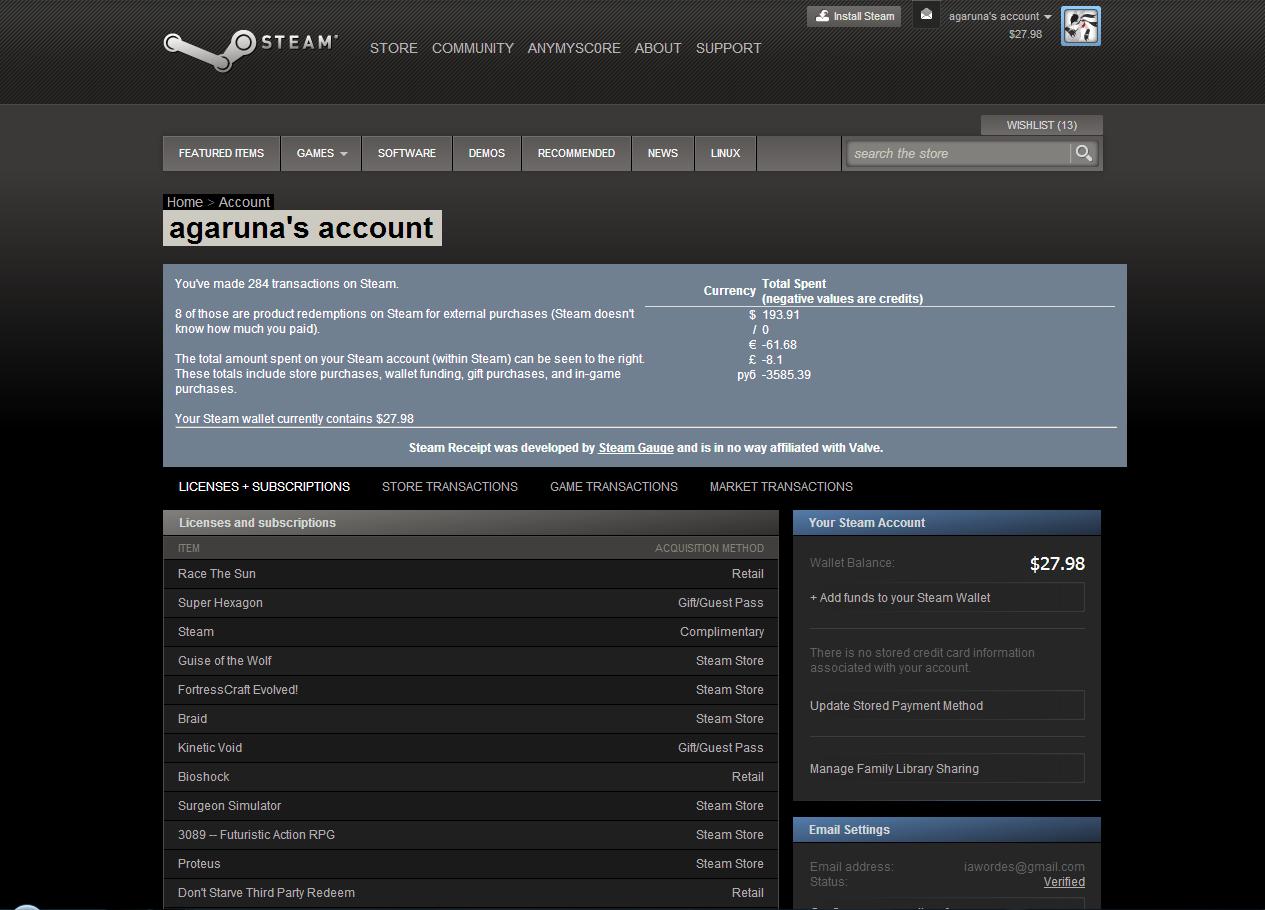Select the Braid row
Viewport: 1265px width, 910px height.
click(x=471, y=719)
